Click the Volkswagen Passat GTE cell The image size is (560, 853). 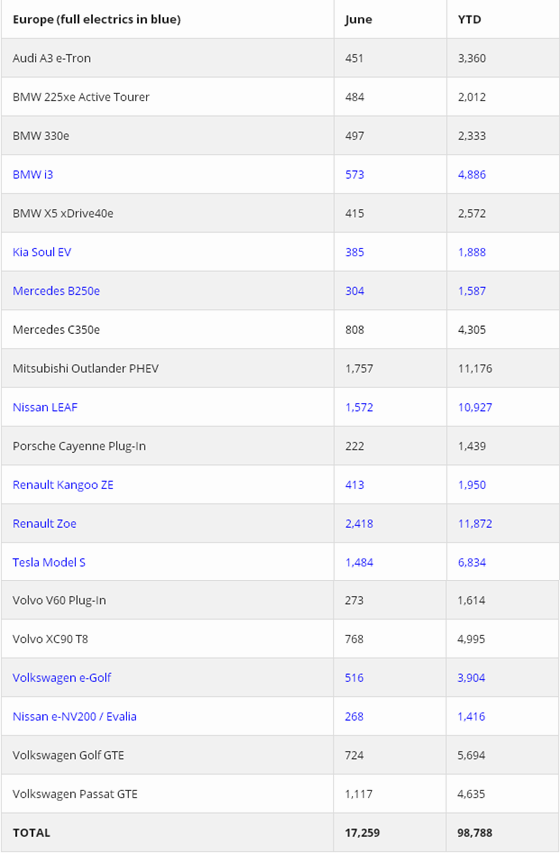click(168, 794)
